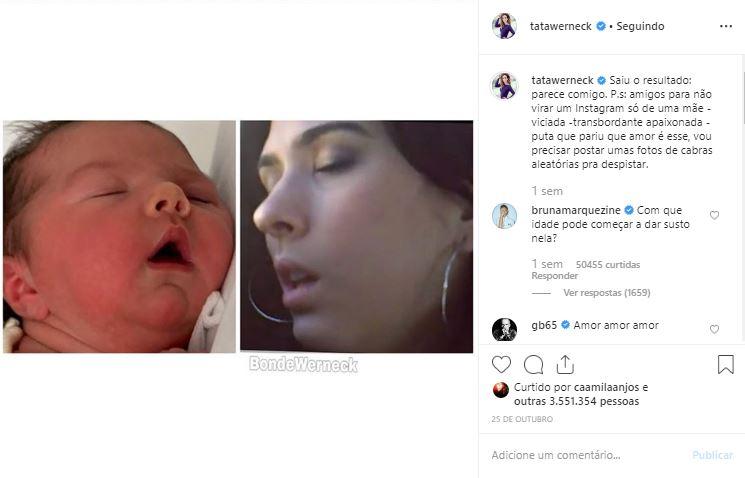Type in 'Adicione um comentário' field
Viewport: 745px width, 478px height.
[x=585, y=455]
